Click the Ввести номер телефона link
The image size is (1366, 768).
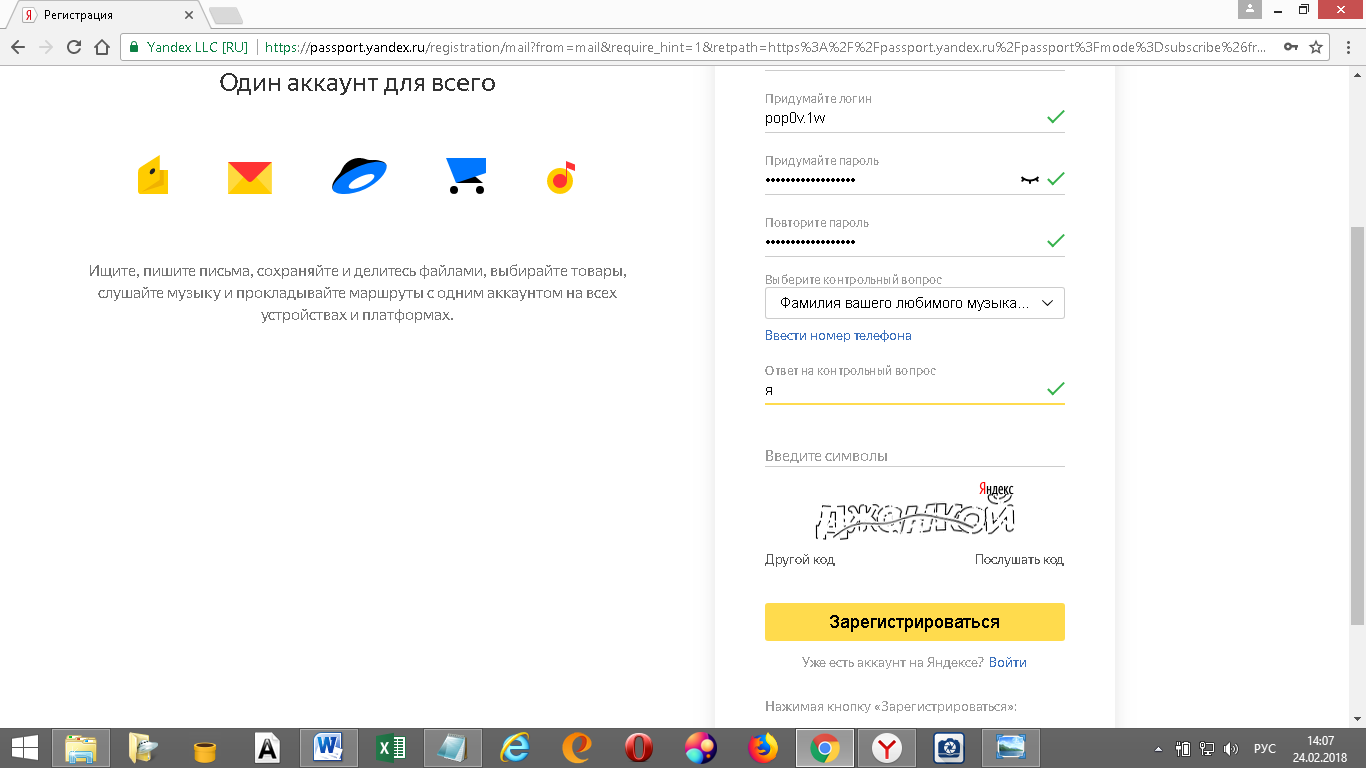(838, 336)
